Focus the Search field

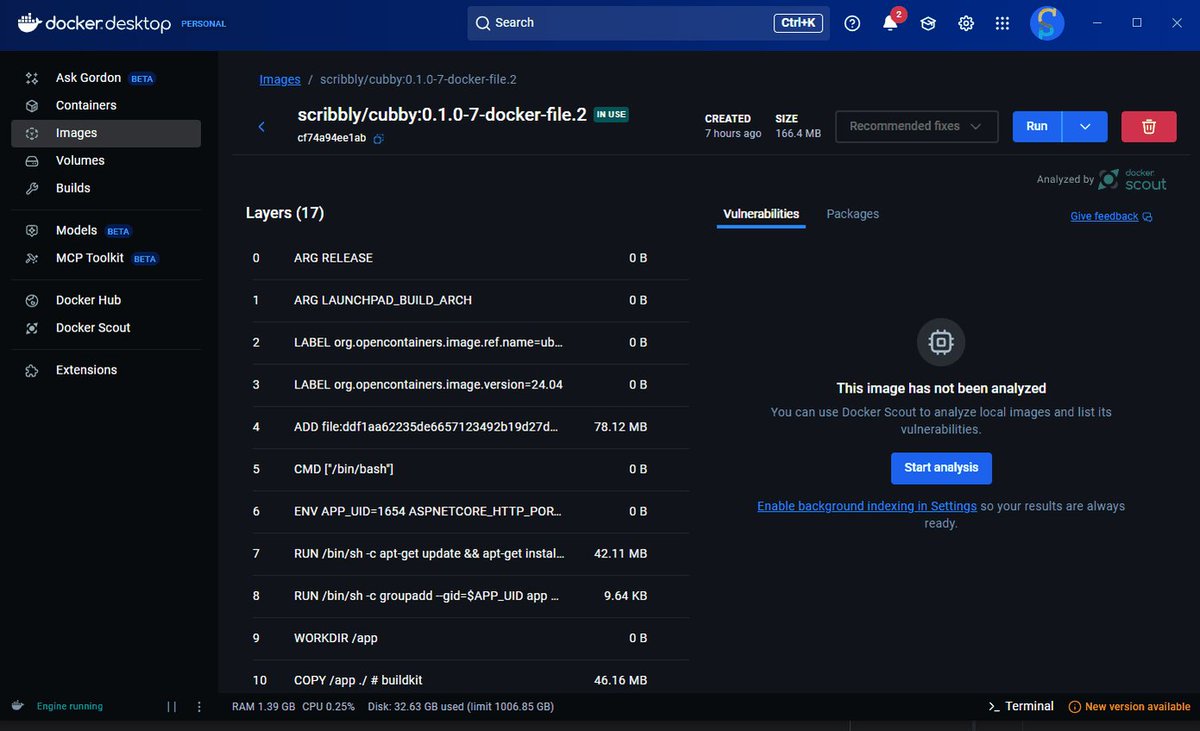(x=648, y=23)
